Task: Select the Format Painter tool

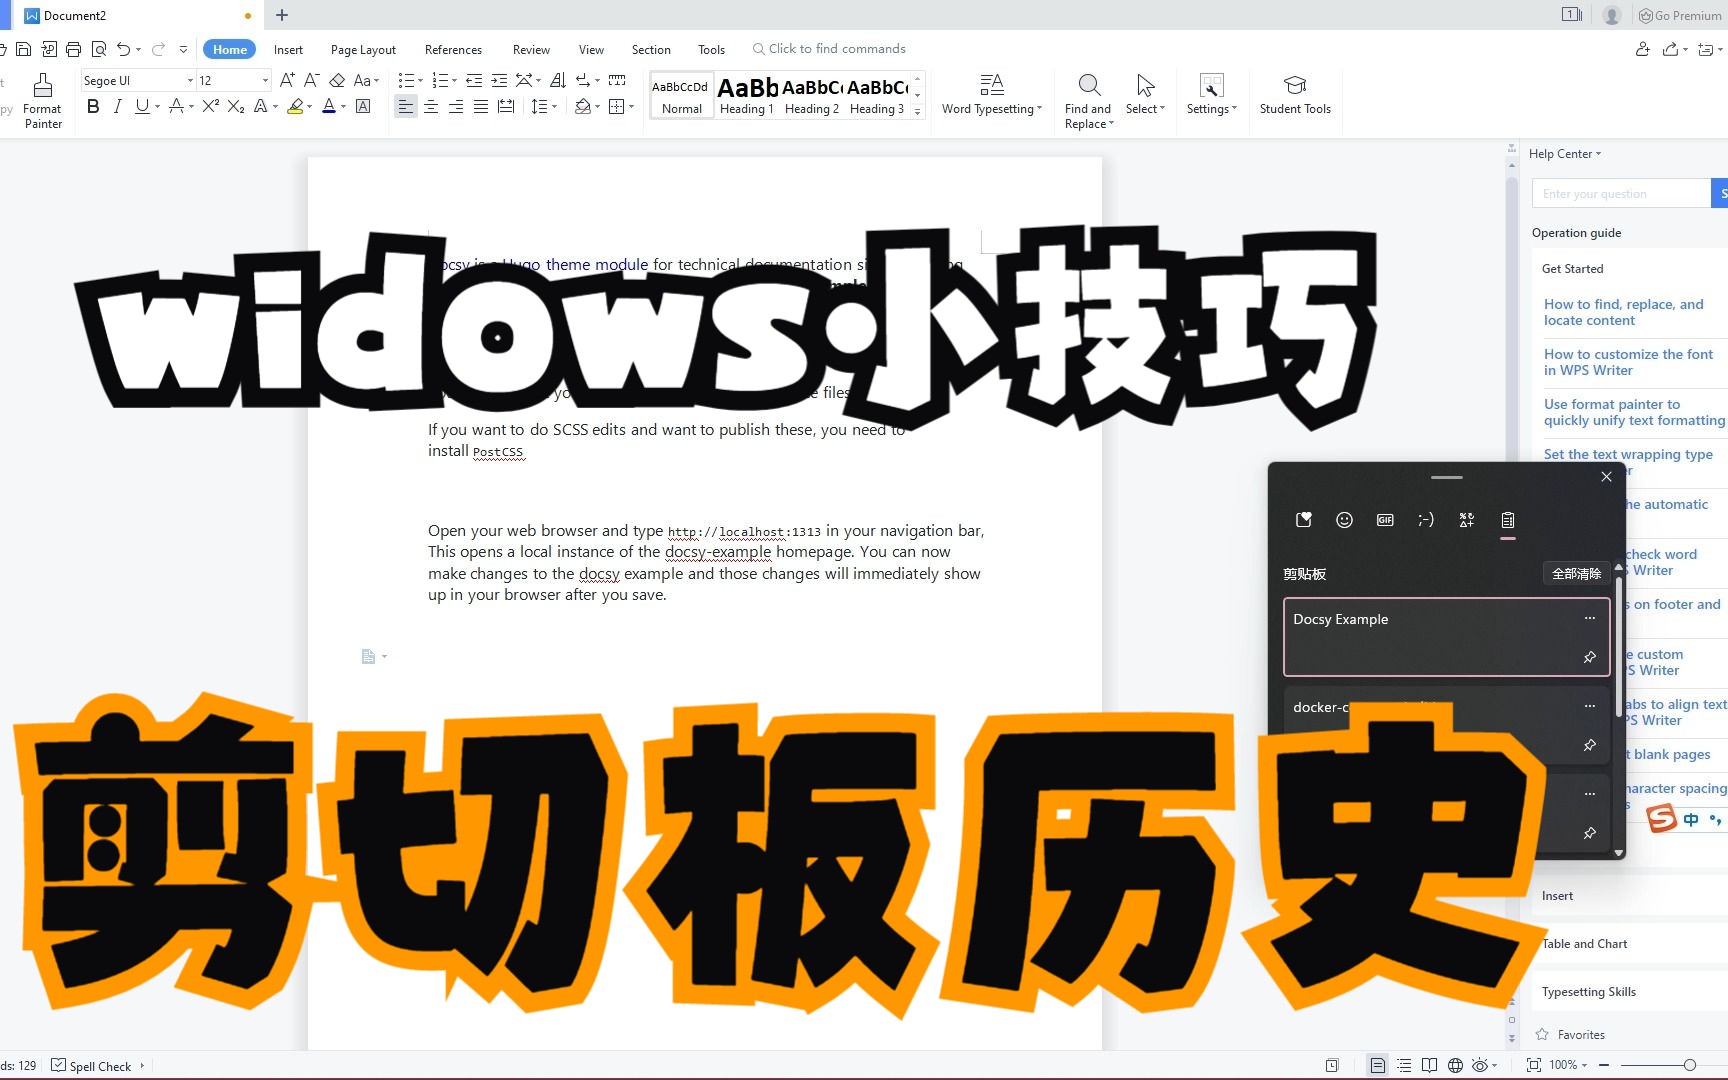Action: 42,97
